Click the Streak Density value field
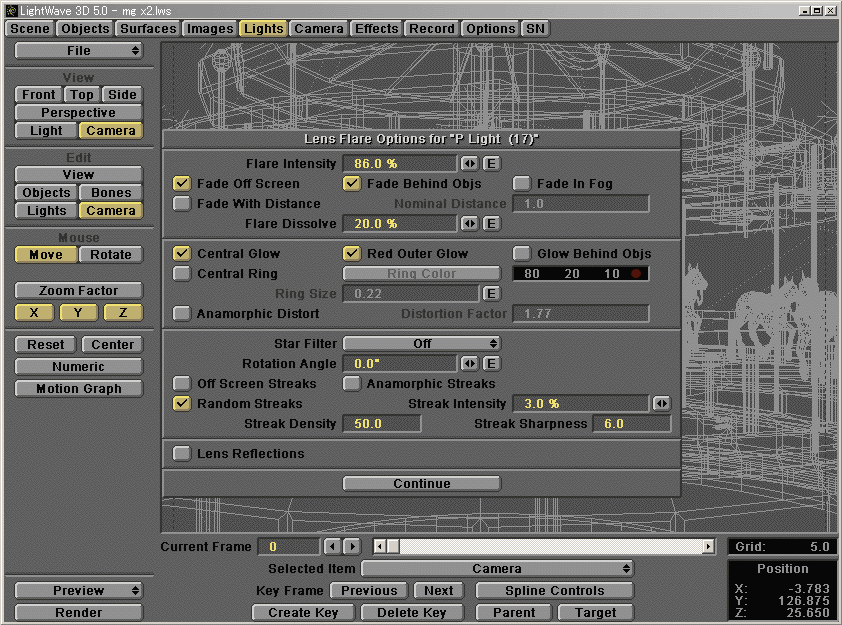Image resolution: width=842 pixels, height=625 pixels. [381, 423]
